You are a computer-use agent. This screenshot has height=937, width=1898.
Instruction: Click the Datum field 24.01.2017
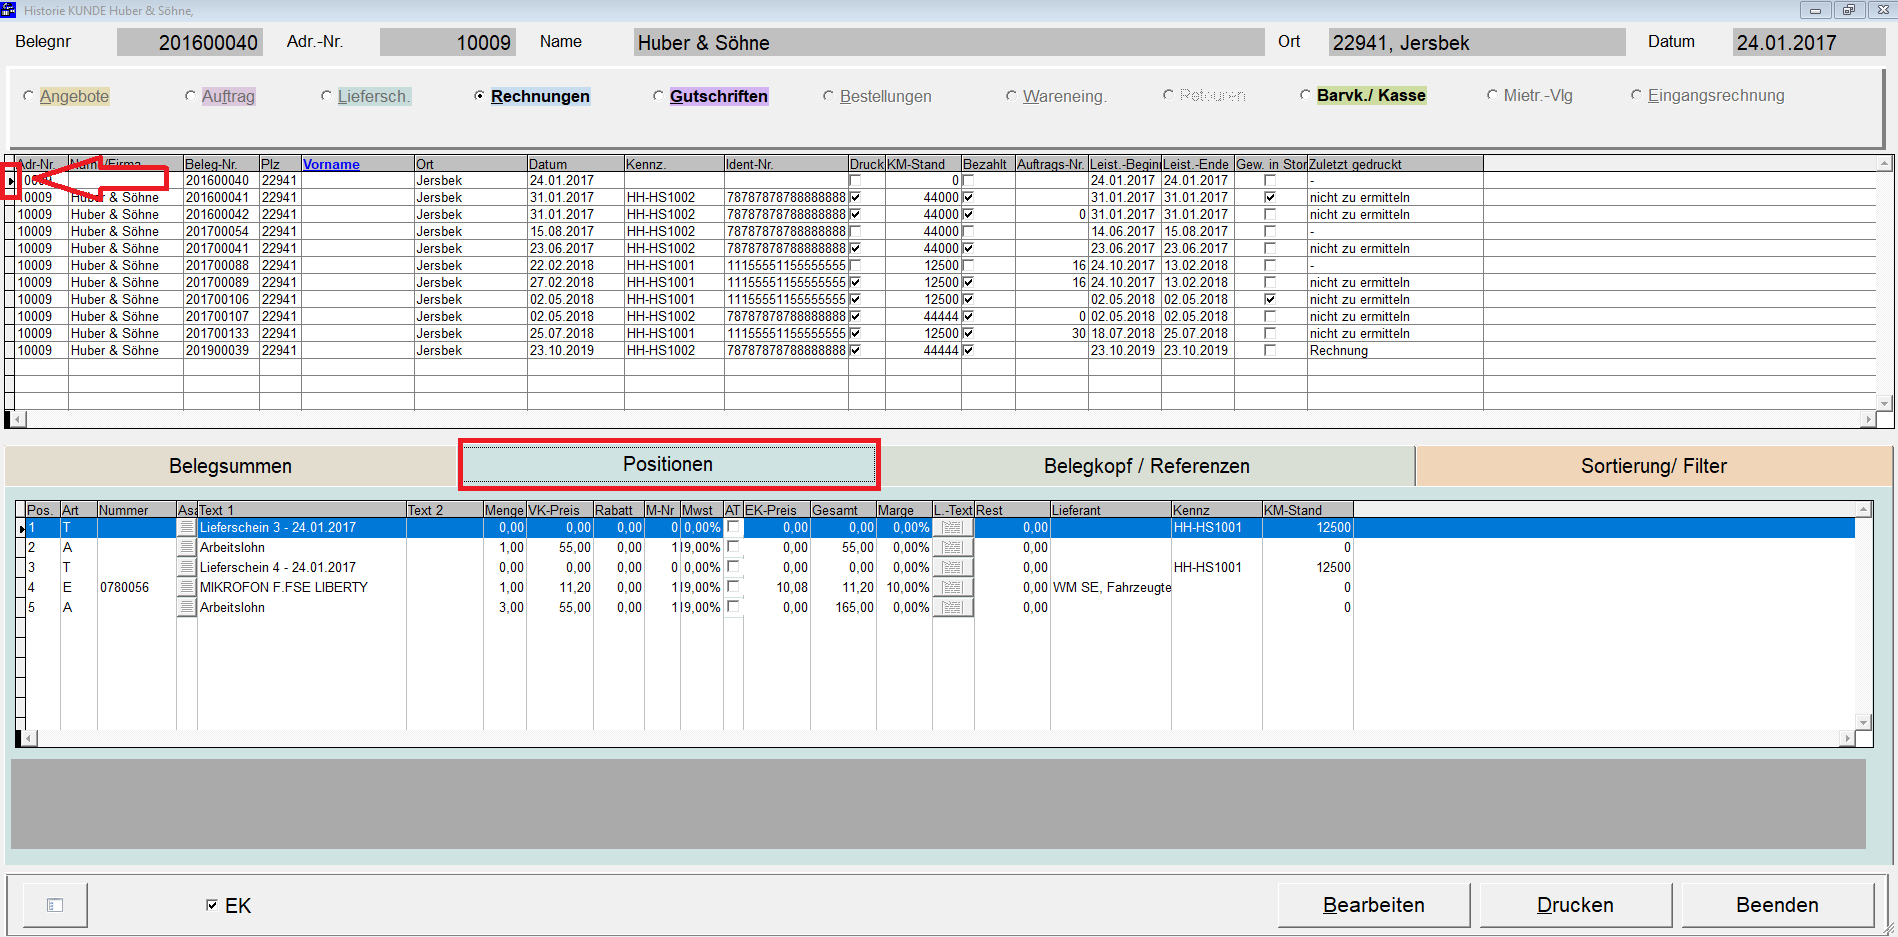1808,42
